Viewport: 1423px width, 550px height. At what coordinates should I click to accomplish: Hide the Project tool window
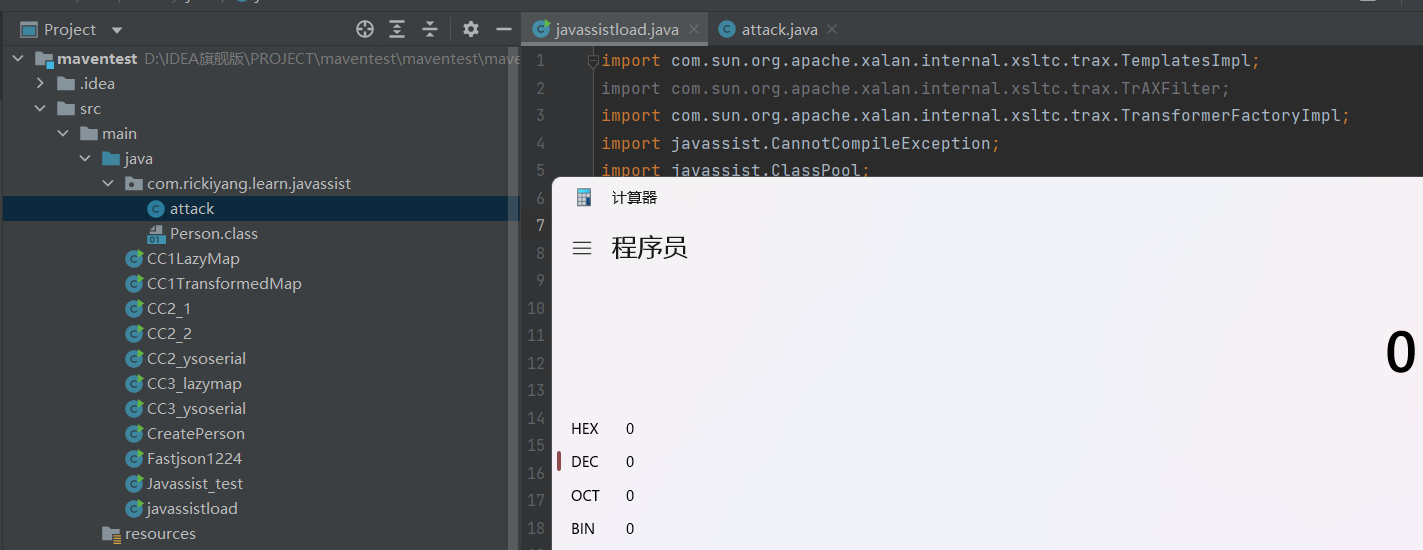pos(504,29)
